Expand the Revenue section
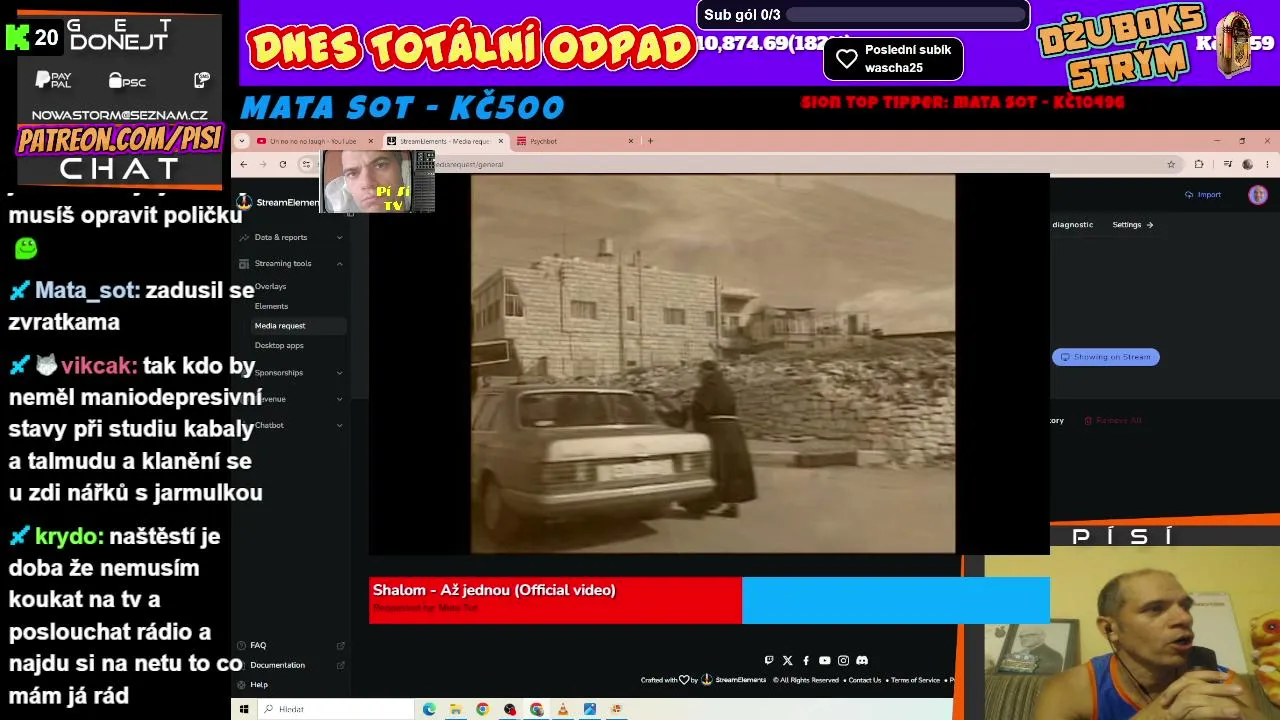1280x720 pixels. [339, 399]
